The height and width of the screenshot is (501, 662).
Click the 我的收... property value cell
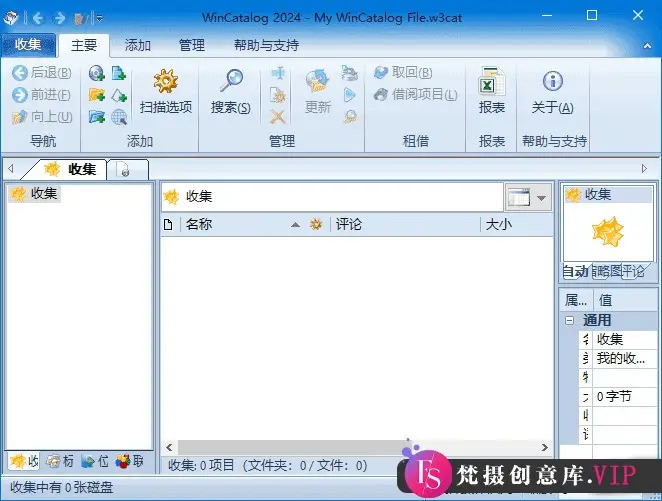(x=625, y=359)
